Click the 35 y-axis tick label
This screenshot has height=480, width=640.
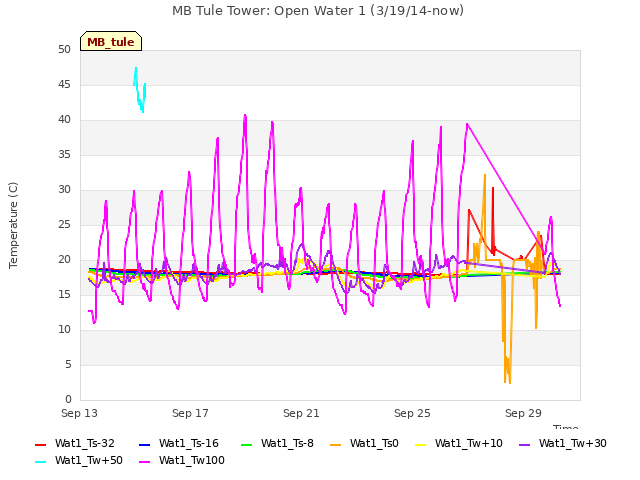64,155
